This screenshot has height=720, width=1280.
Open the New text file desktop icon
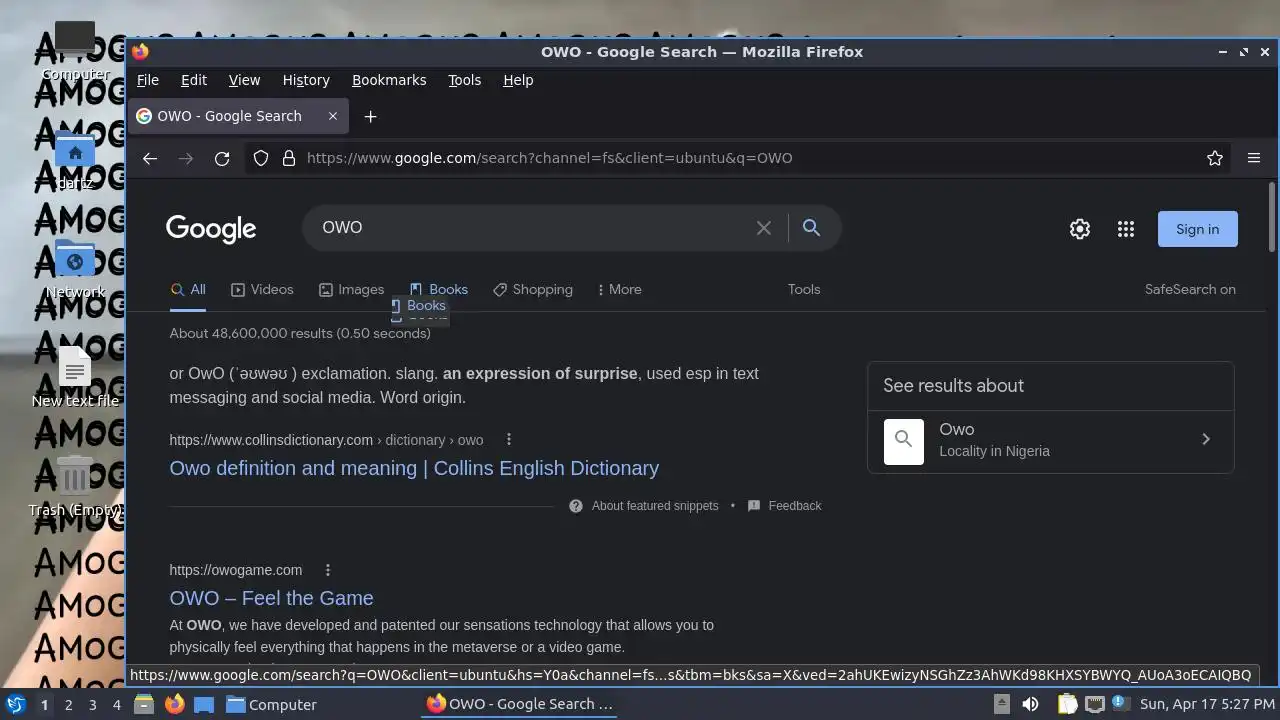(x=75, y=378)
